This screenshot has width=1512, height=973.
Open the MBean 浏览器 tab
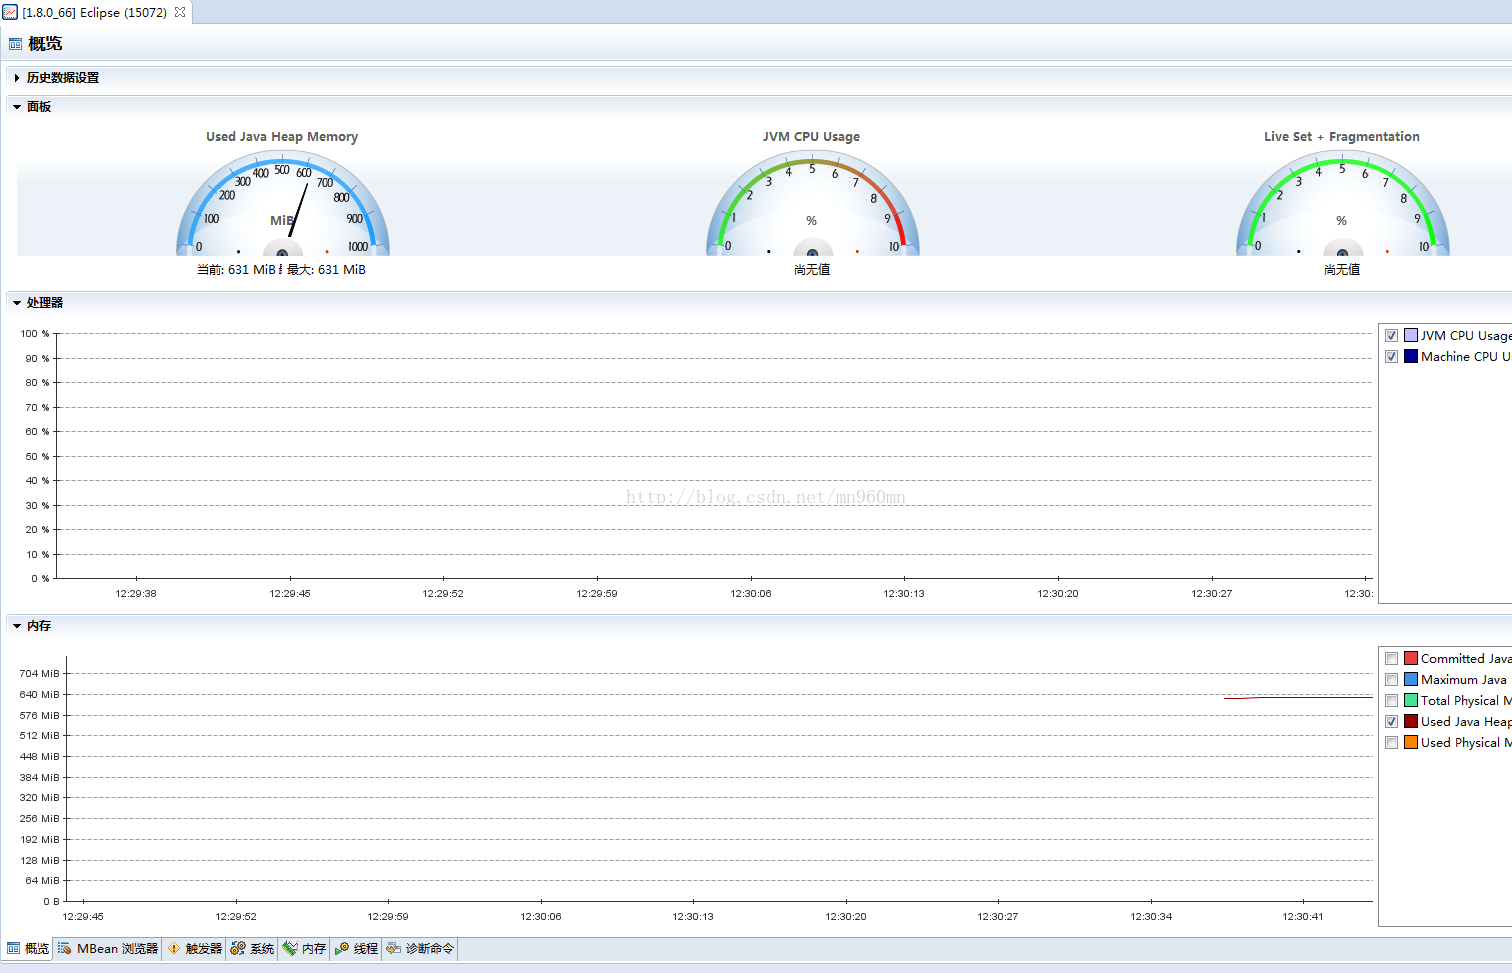[108, 949]
